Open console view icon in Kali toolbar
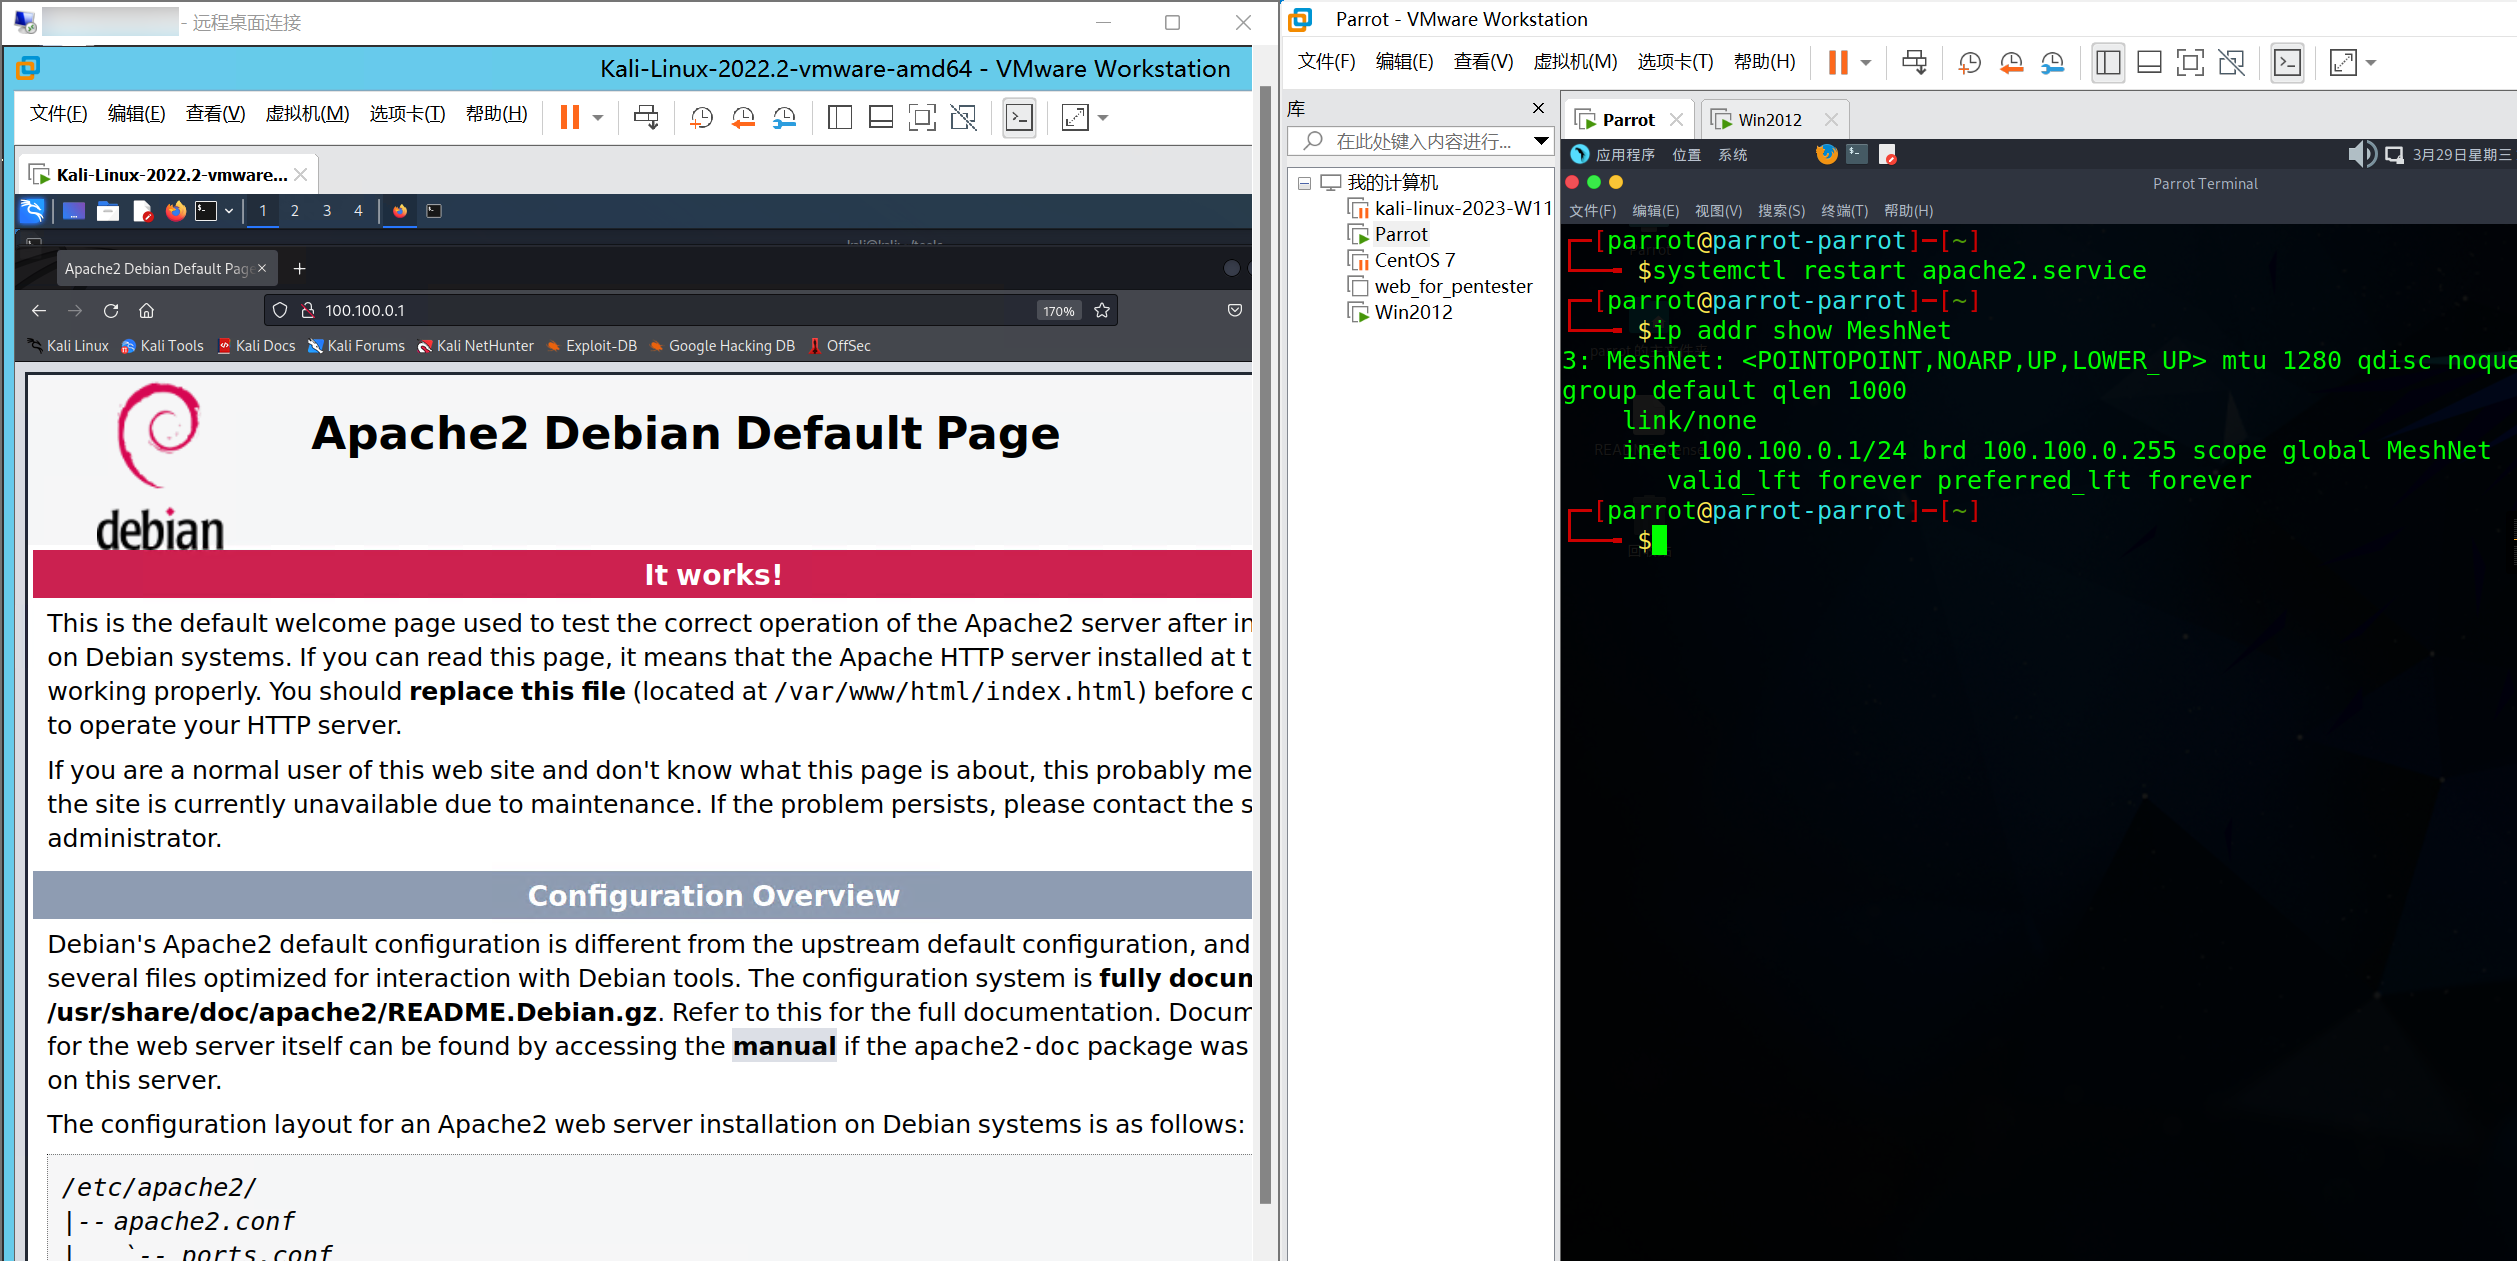This screenshot has width=2517, height=1261. (x=1019, y=118)
